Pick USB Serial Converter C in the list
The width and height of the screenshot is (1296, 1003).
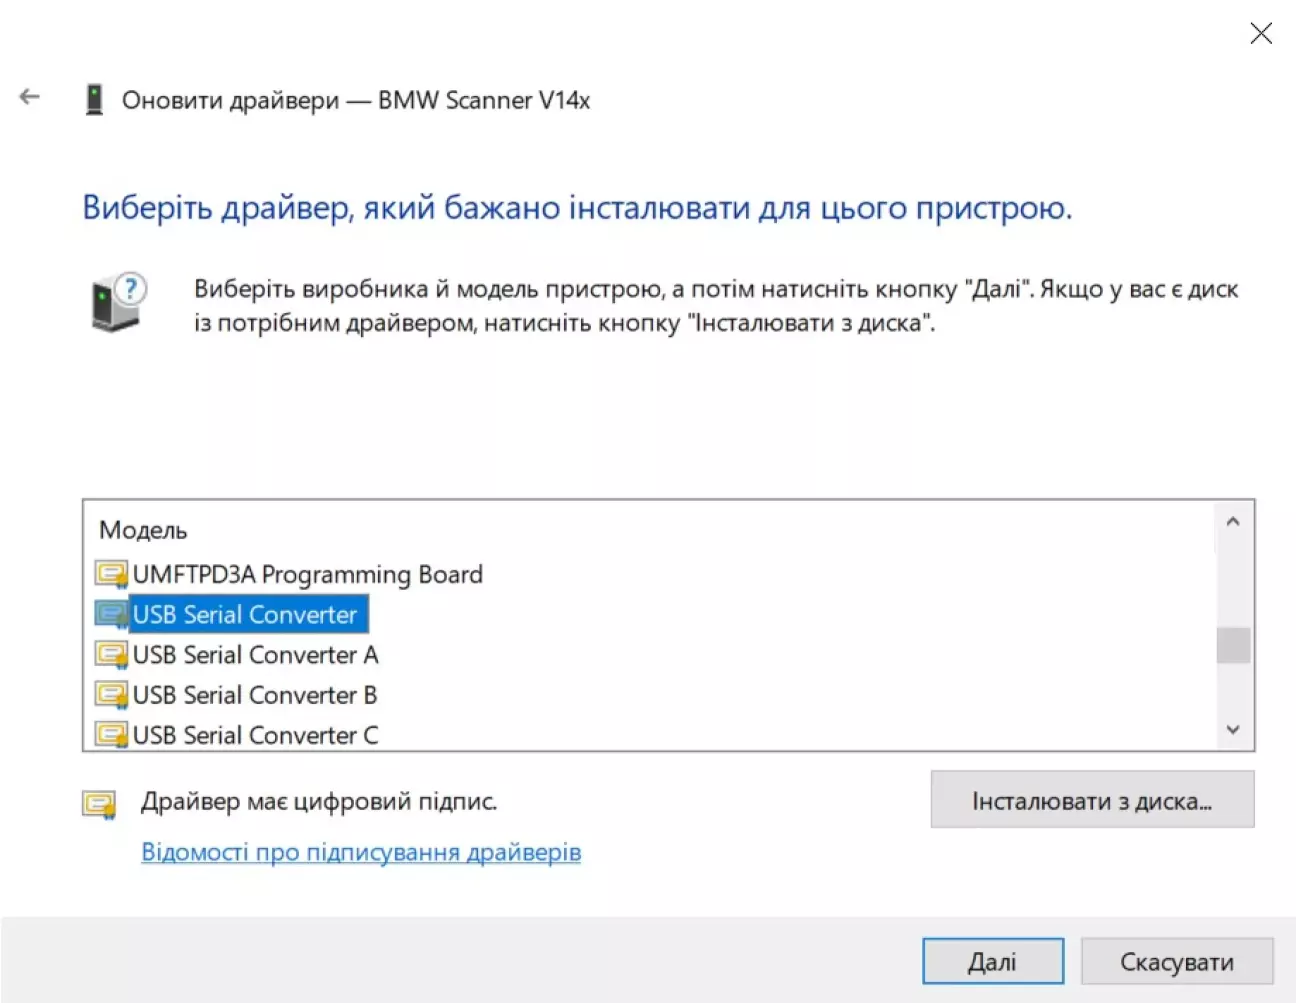pos(255,735)
